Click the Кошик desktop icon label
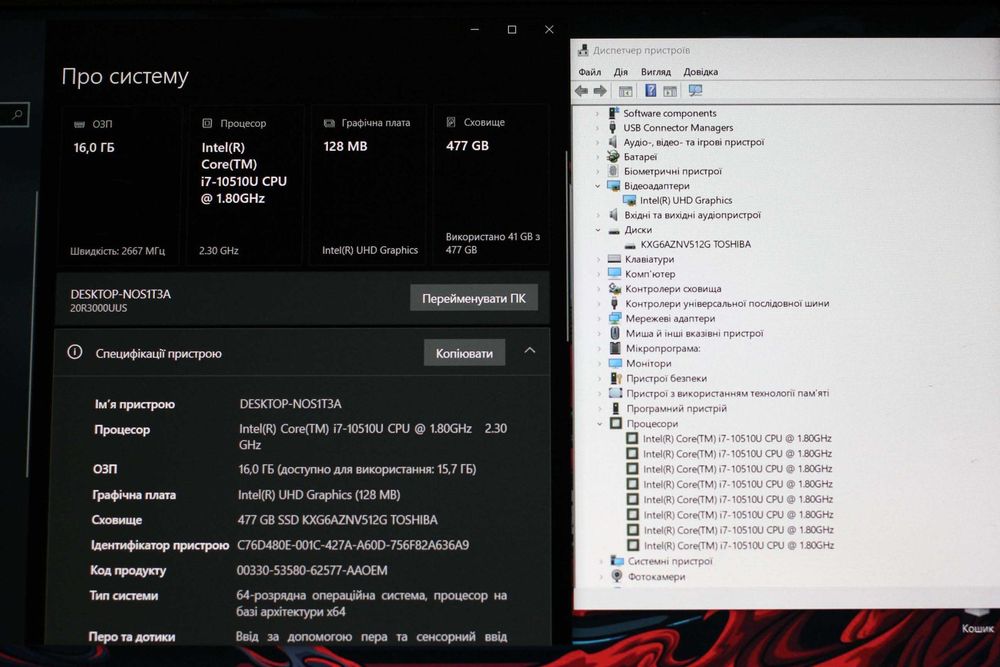This screenshot has width=1000, height=667. (978, 629)
